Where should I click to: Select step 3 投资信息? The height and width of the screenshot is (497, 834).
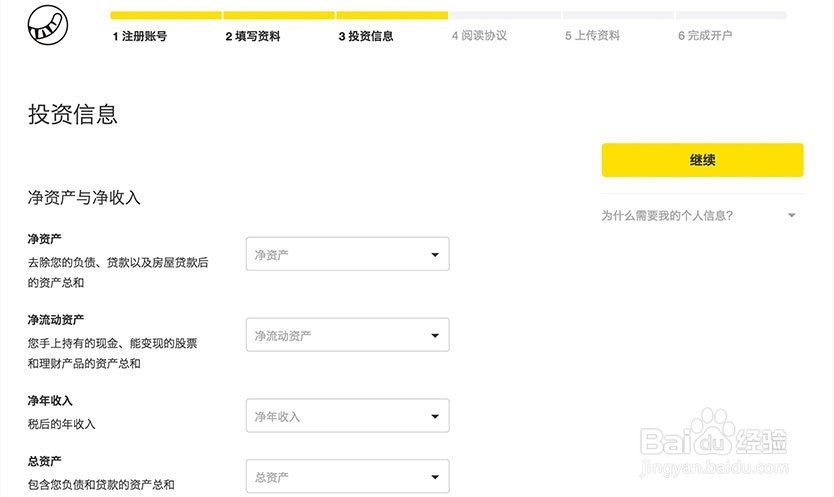click(x=366, y=36)
